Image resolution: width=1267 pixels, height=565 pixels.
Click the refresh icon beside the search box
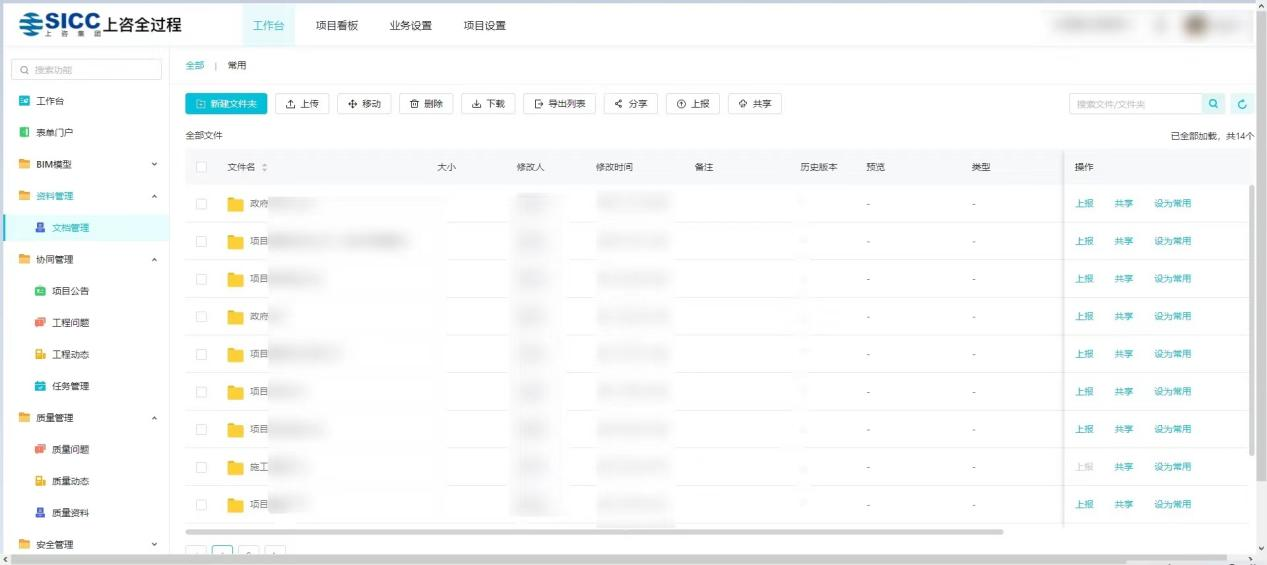tap(1242, 104)
